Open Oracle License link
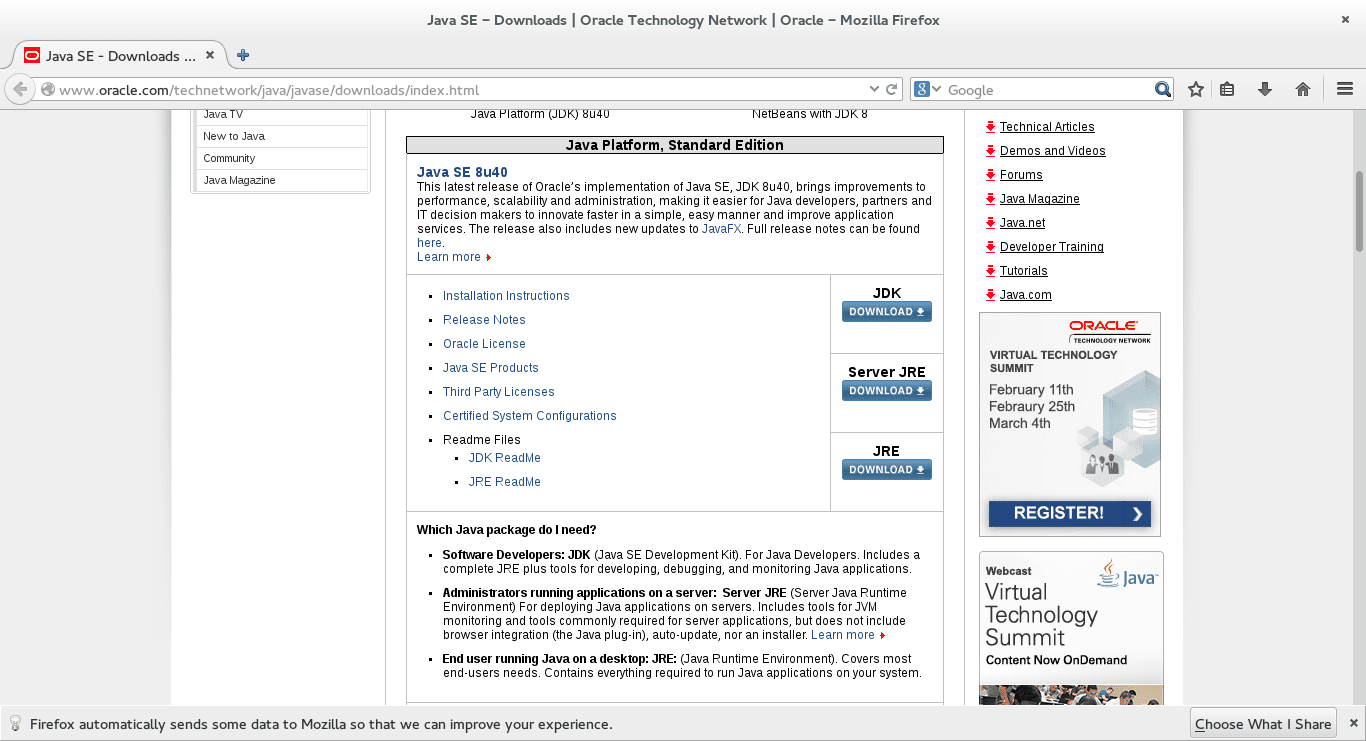 coord(484,344)
